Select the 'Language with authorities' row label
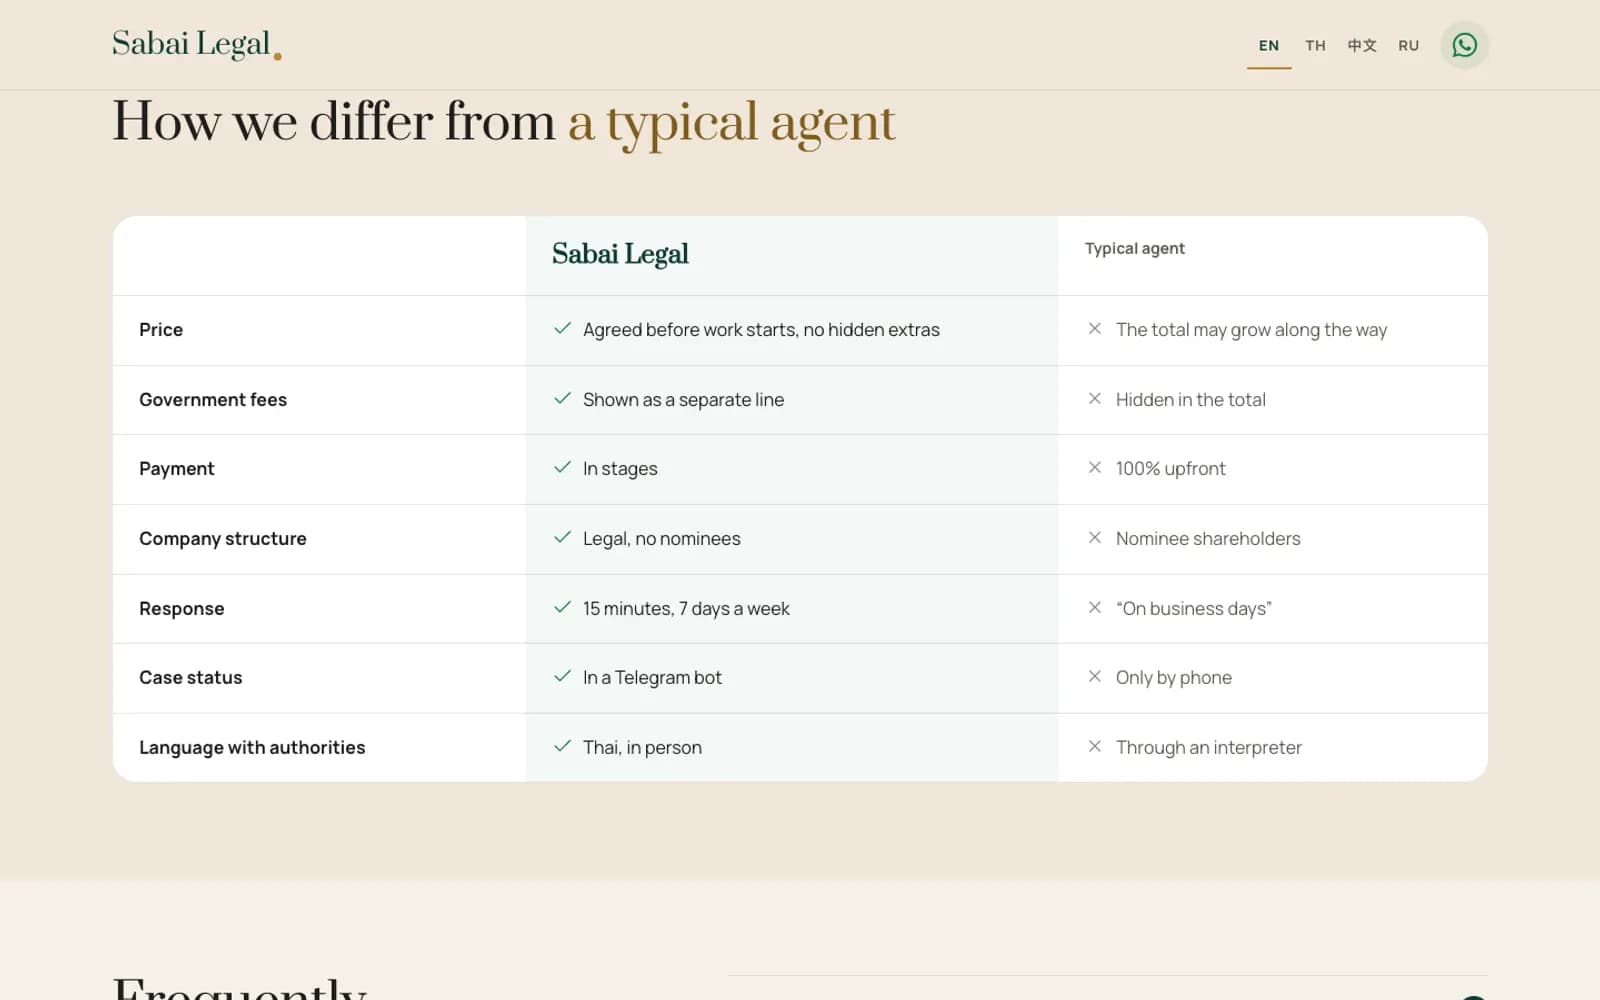Viewport: 1600px width, 1000px height. (252, 748)
